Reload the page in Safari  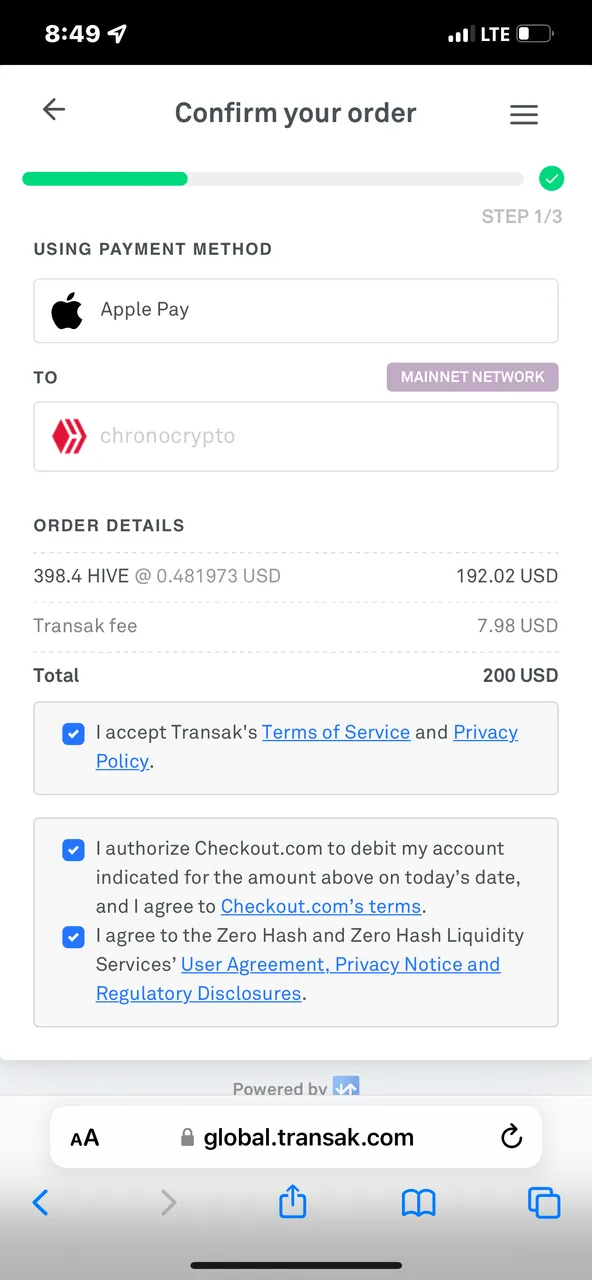click(511, 1137)
